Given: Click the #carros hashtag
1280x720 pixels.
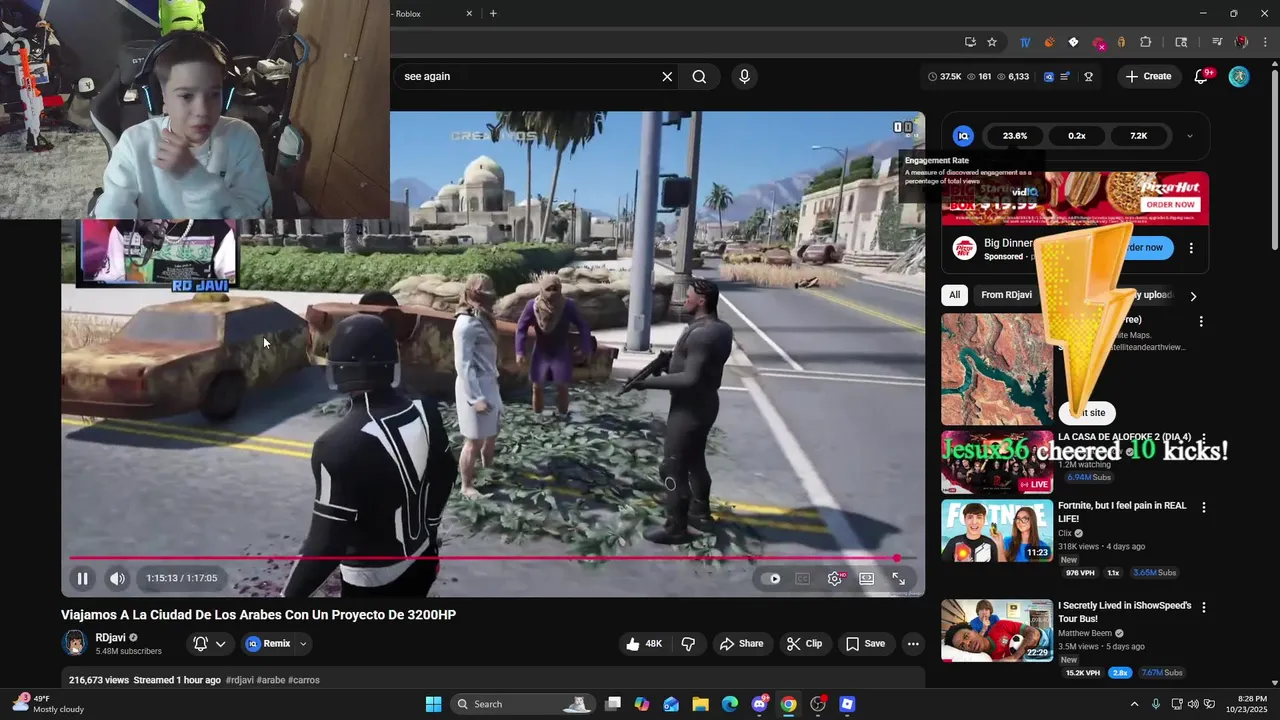Looking at the screenshot, I should point(304,680).
